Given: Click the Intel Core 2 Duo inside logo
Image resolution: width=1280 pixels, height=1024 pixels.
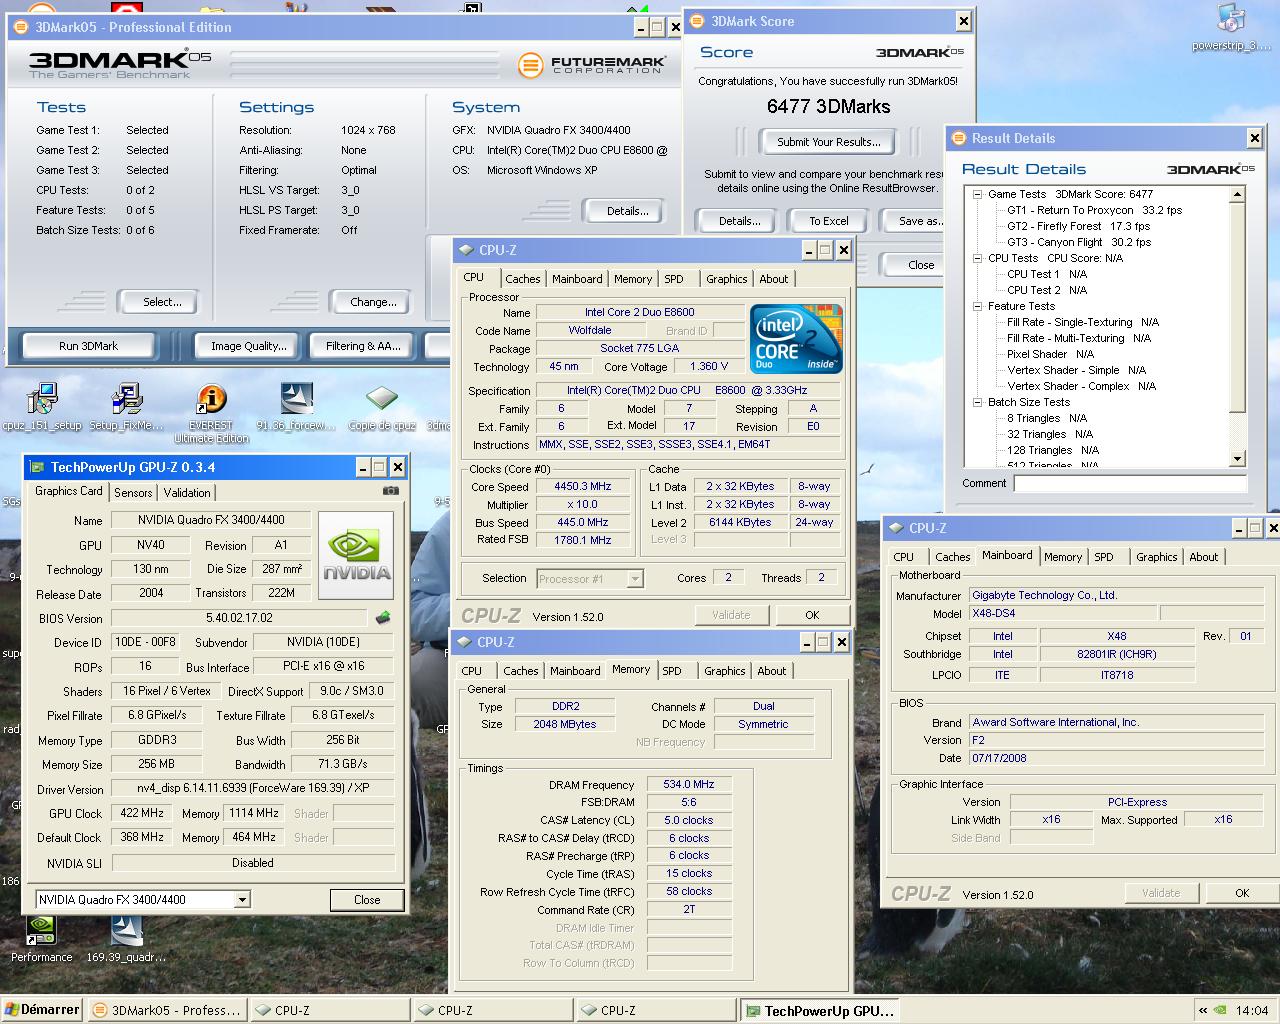Looking at the screenshot, I should coord(796,339).
